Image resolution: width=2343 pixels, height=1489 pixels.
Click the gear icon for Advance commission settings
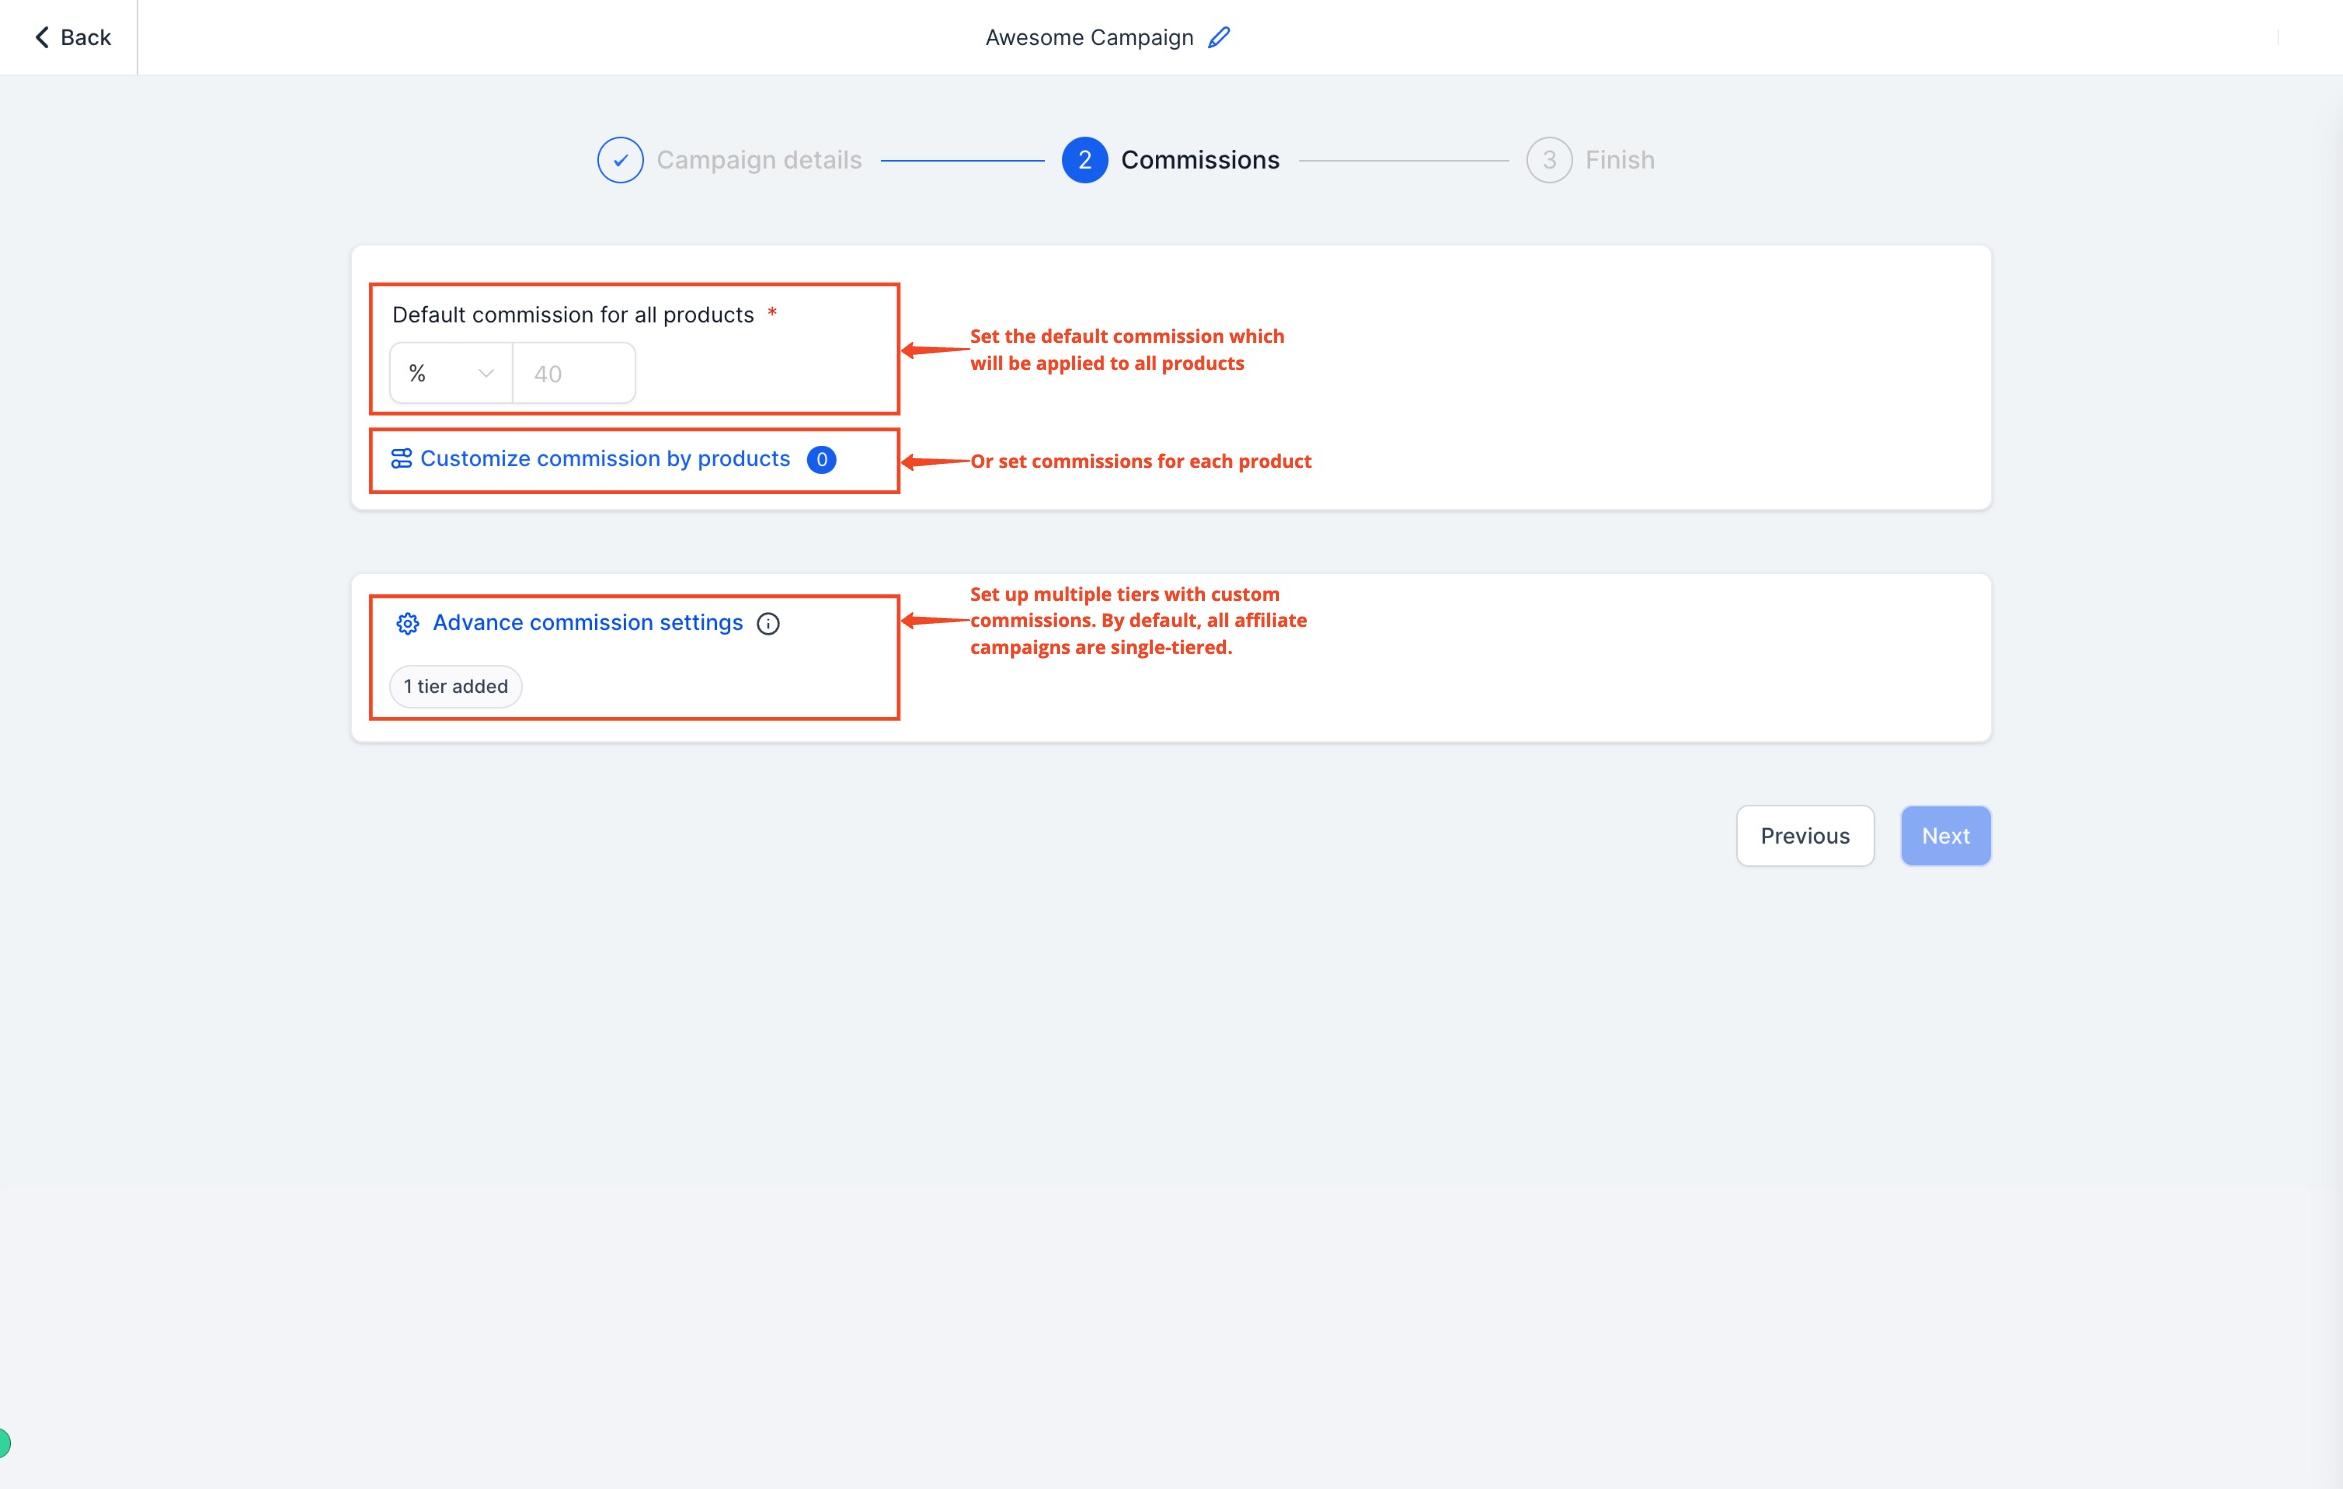pyautogui.click(x=407, y=623)
